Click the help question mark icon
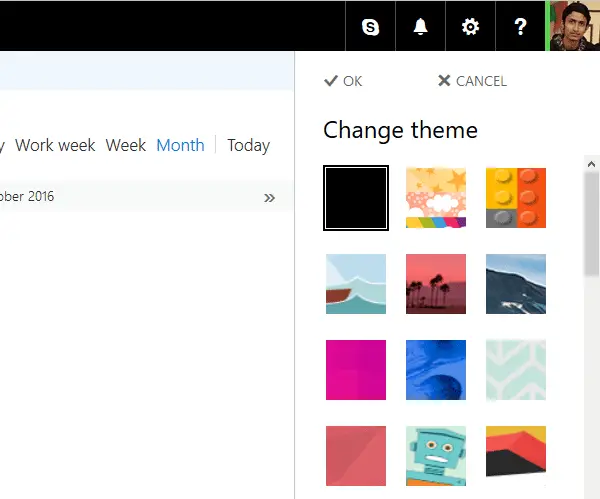Screen dimensions: 600x499 (x=520, y=27)
